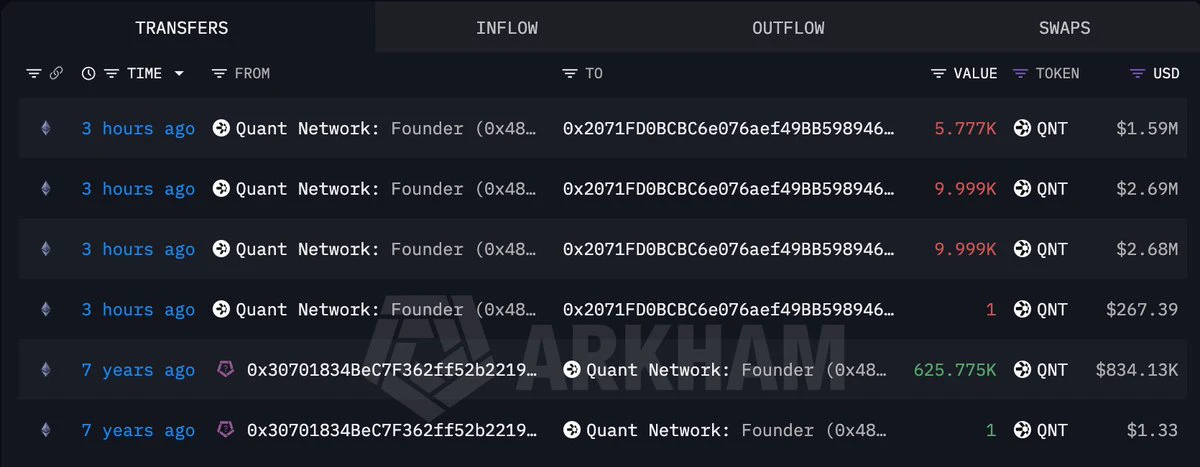Screen dimensions: 1200x467
Task: Click the clock icon next to TIME
Action: (x=88, y=73)
